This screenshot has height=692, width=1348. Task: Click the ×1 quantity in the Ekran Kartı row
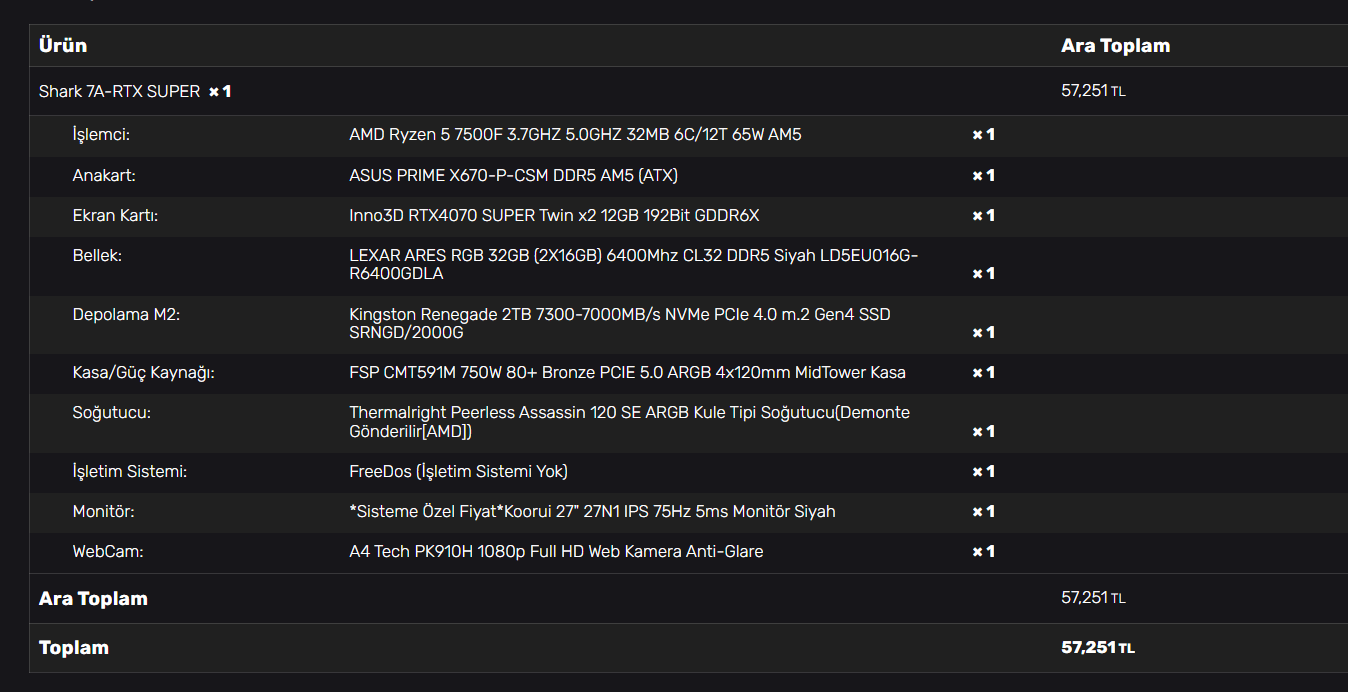click(x=983, y=215)
